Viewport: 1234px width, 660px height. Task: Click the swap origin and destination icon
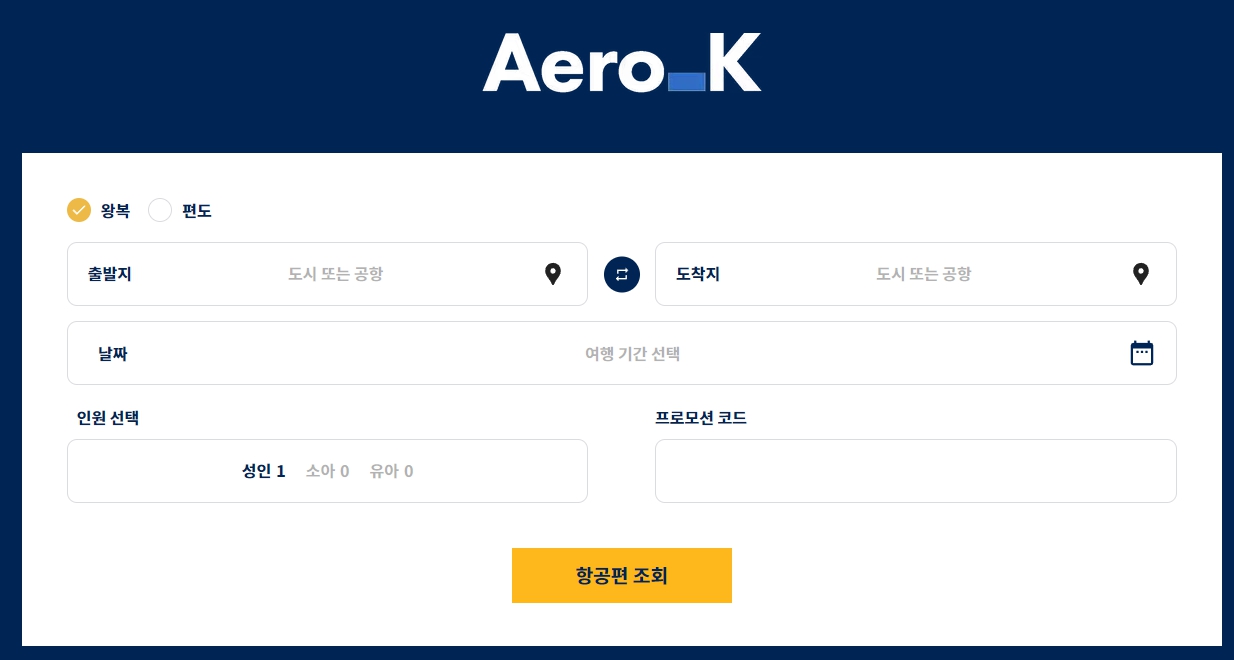(x=622, y=274)
